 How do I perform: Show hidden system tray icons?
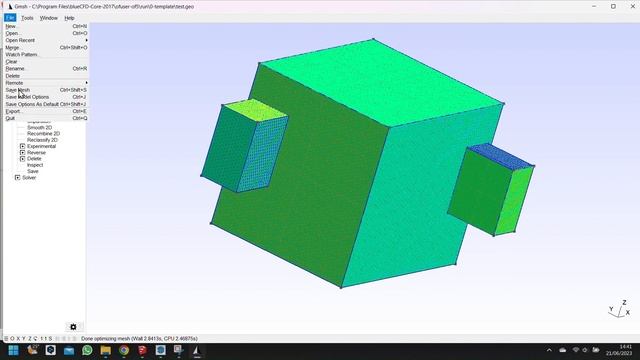[x=549, y=350]
